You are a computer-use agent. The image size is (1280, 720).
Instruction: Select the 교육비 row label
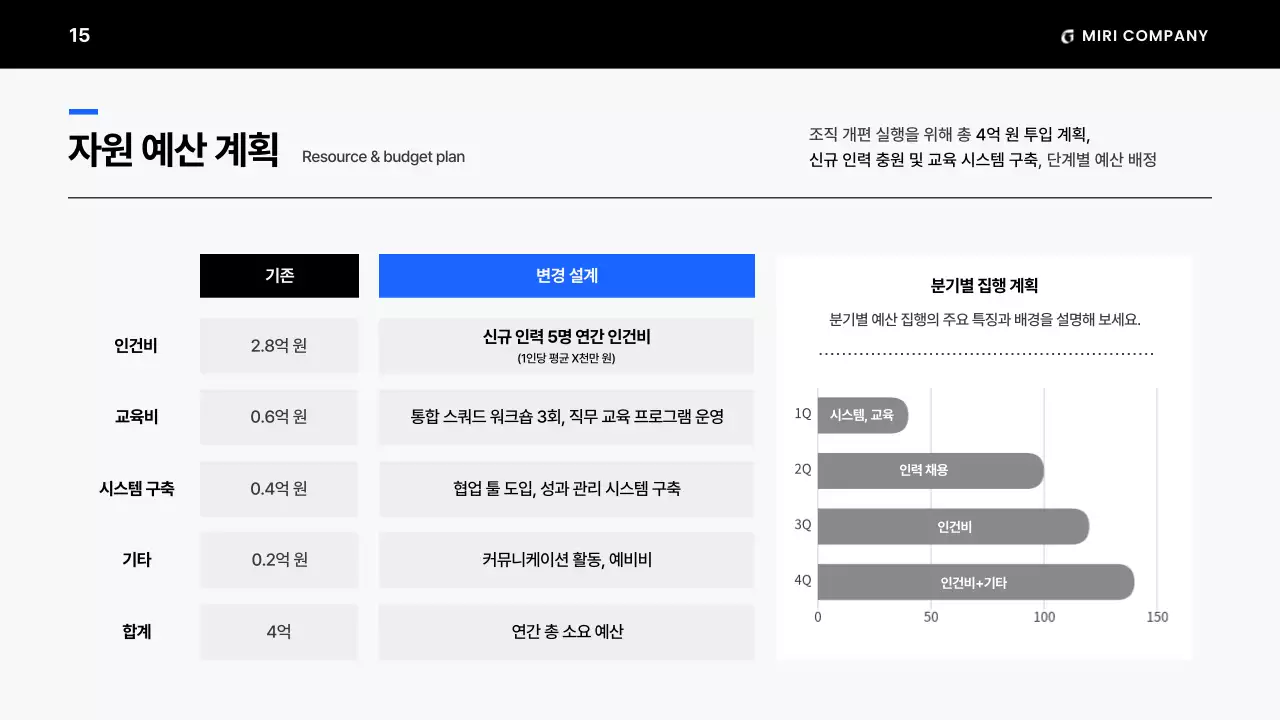coord(137,416)
